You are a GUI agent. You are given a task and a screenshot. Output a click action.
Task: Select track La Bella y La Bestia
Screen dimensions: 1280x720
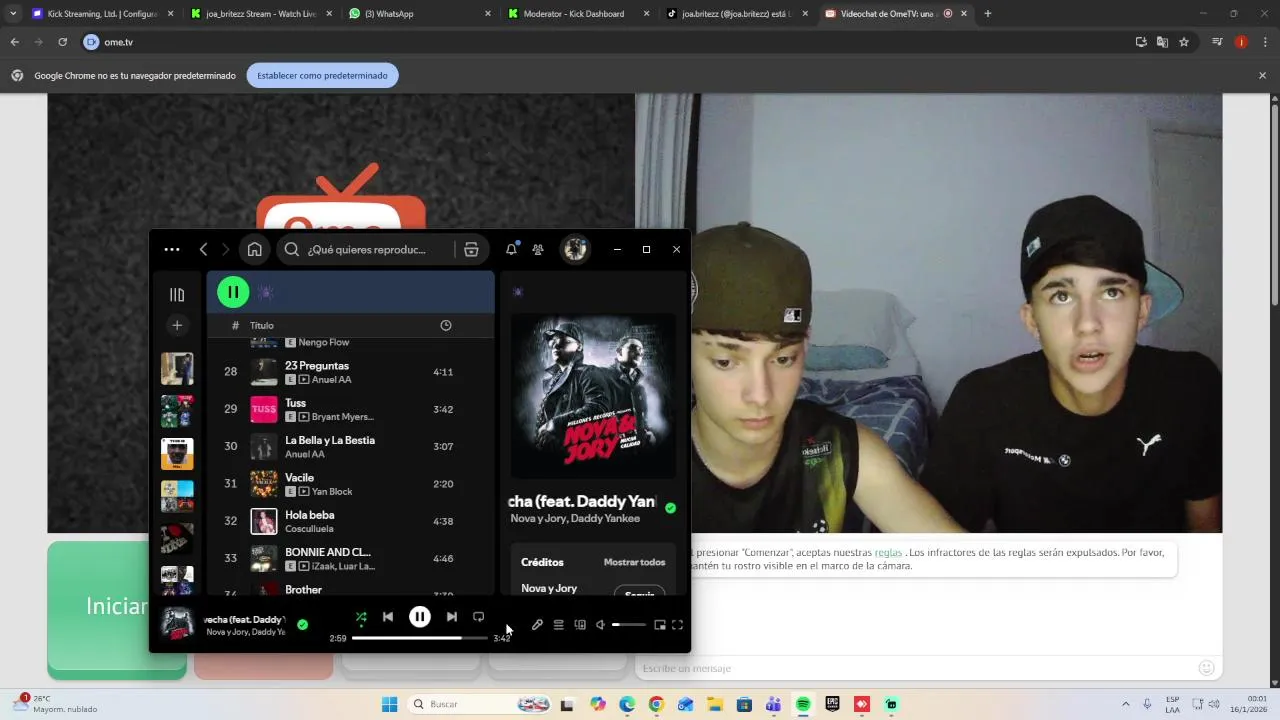pyautogui.click(x=350, y=446)
